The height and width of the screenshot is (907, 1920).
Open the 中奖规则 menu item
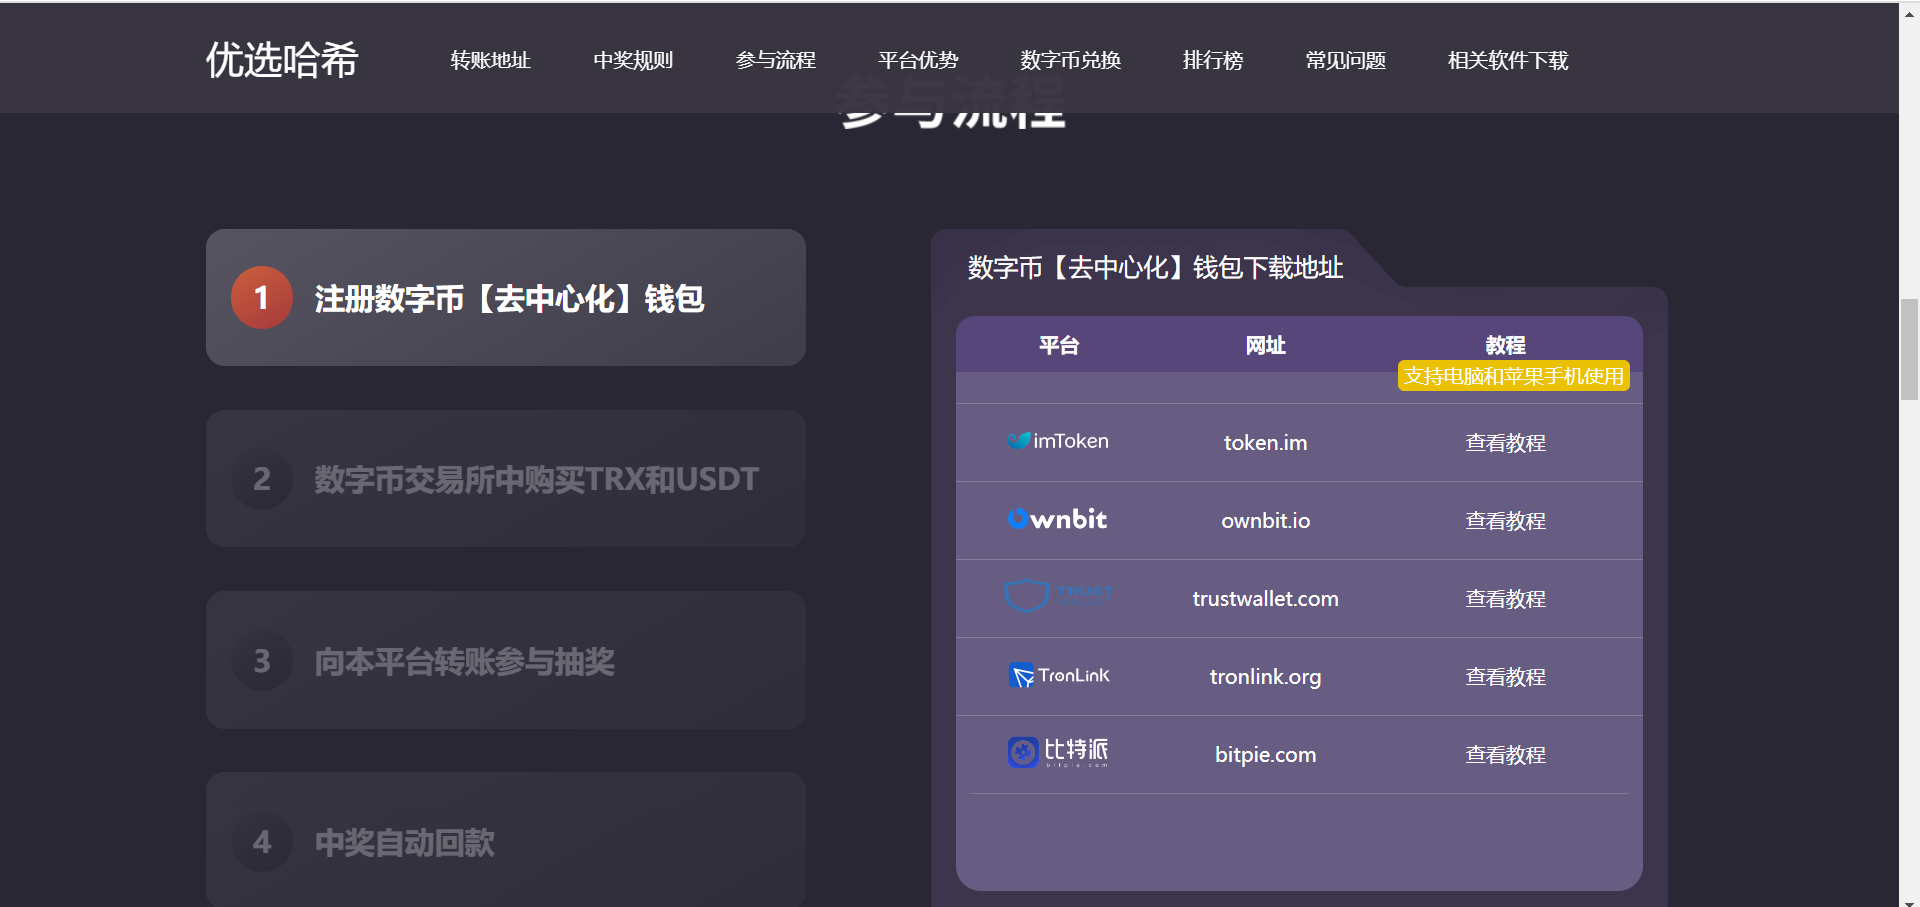point(633,60)
